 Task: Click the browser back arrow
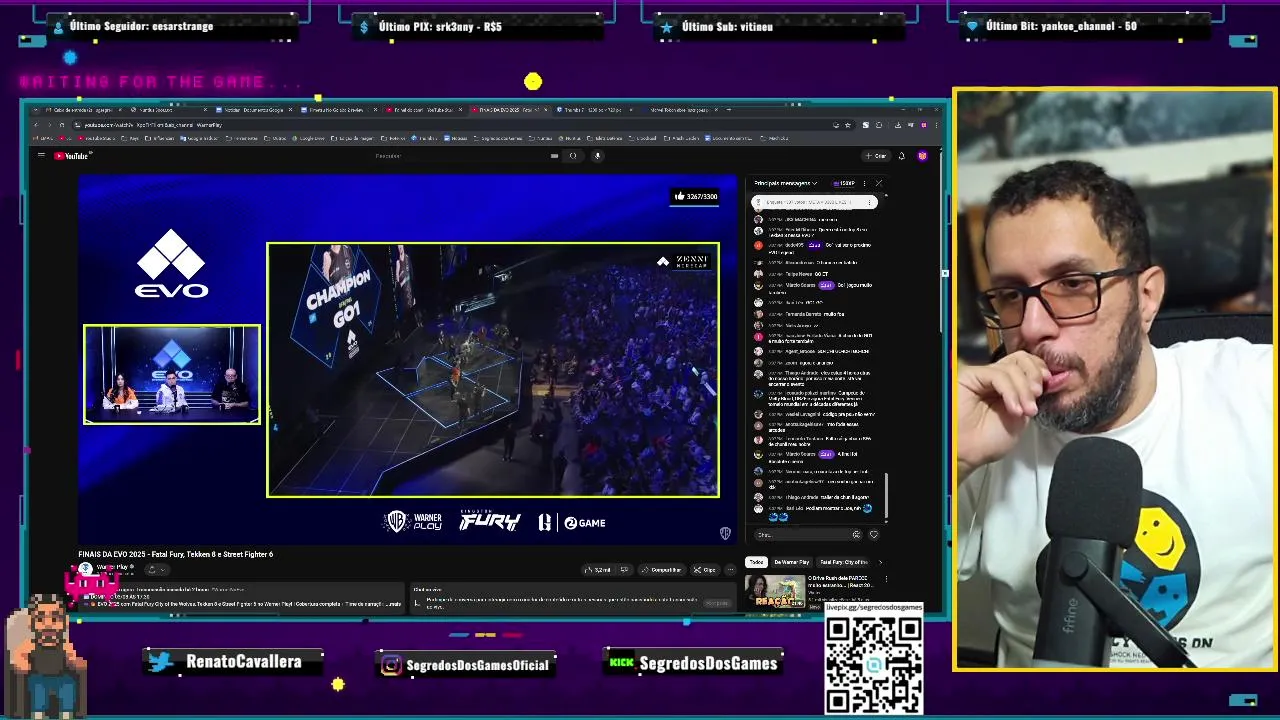tap(35, 125)
